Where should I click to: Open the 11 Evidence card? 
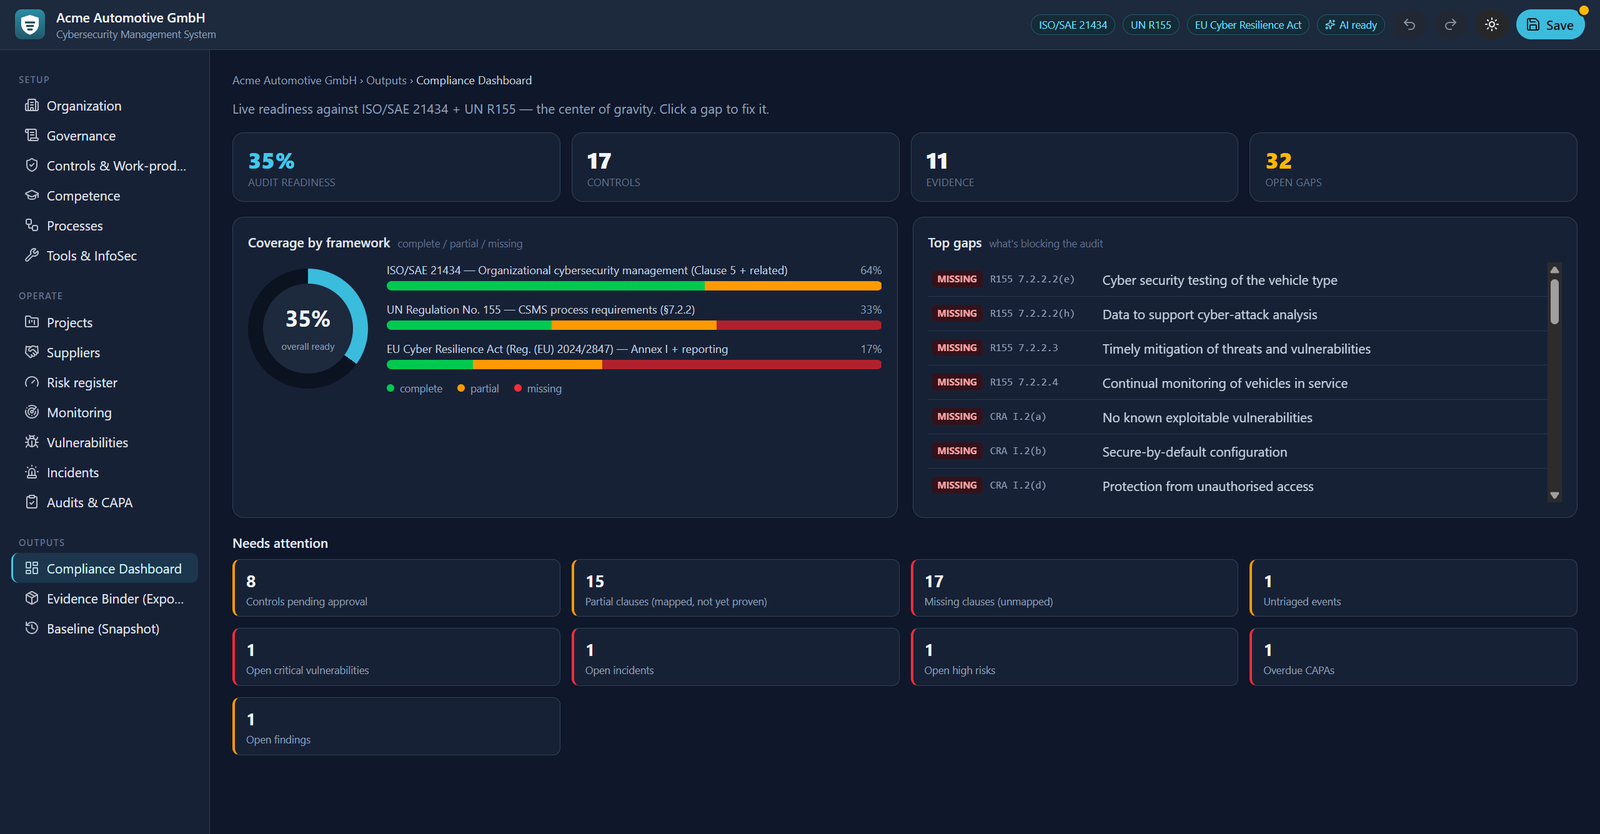[1074, 167]
